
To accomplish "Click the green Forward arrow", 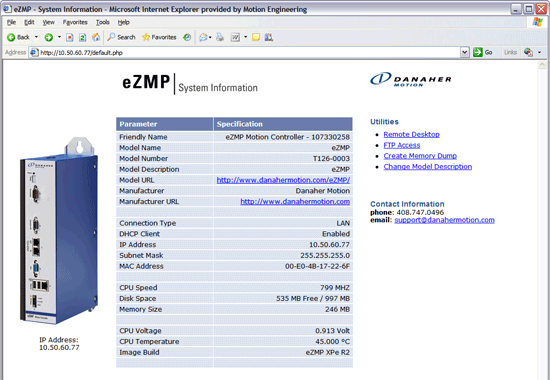I will pyautogui.click(x=48, y=37).
